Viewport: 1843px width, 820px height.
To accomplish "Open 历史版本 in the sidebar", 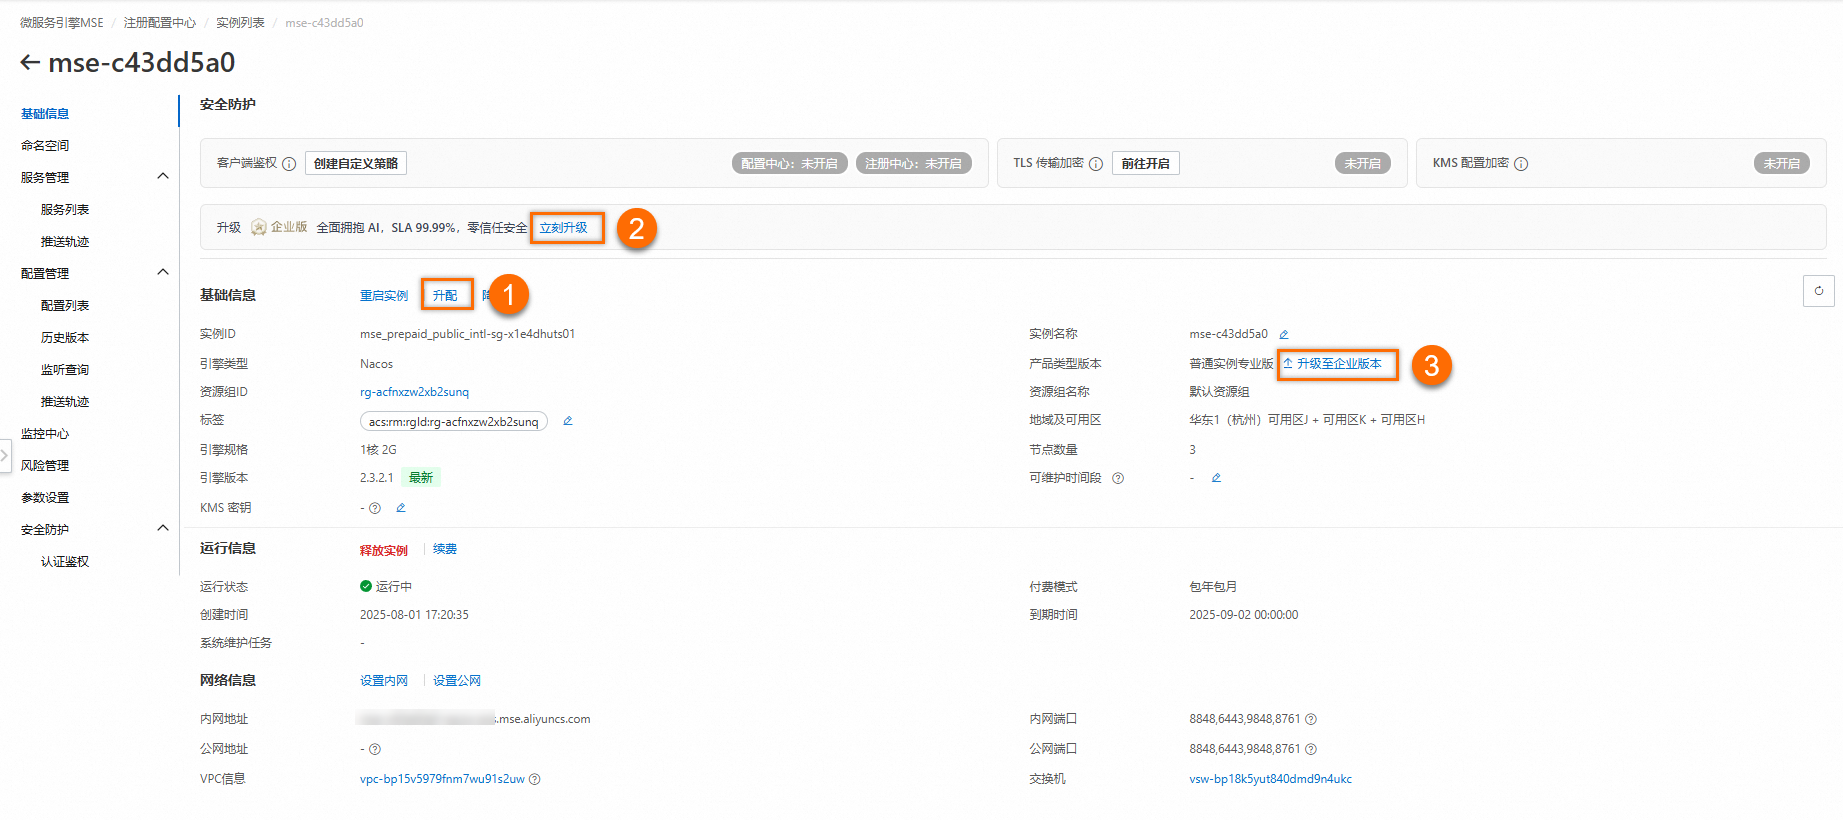I will (65, 338).
